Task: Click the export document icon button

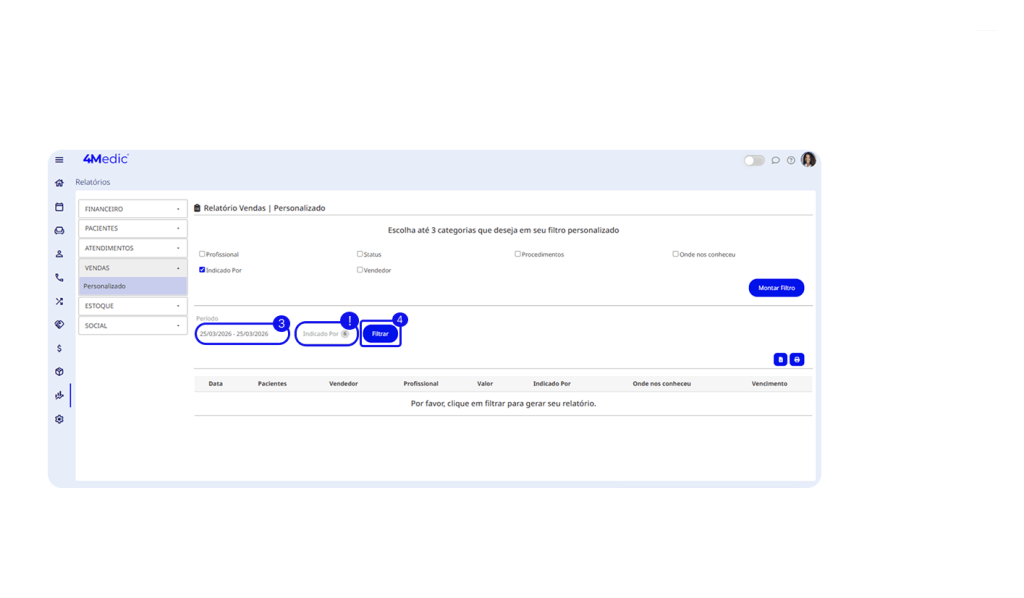Action: click(780, 359)
